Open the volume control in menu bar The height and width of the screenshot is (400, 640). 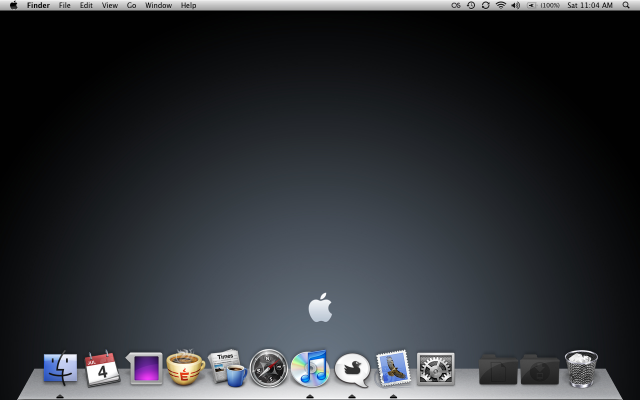click(x=516, y=5)
